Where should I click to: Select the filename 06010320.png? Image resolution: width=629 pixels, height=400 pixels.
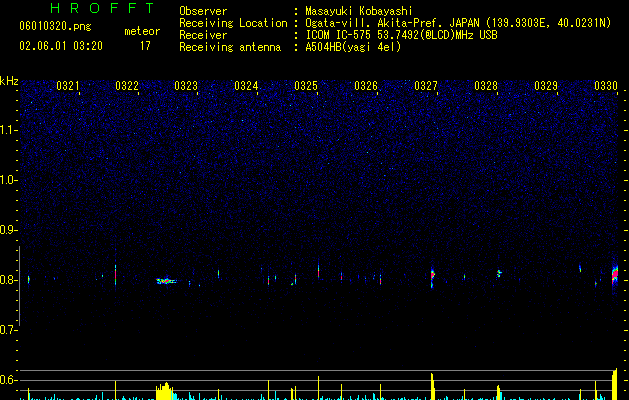click(55, 26)
